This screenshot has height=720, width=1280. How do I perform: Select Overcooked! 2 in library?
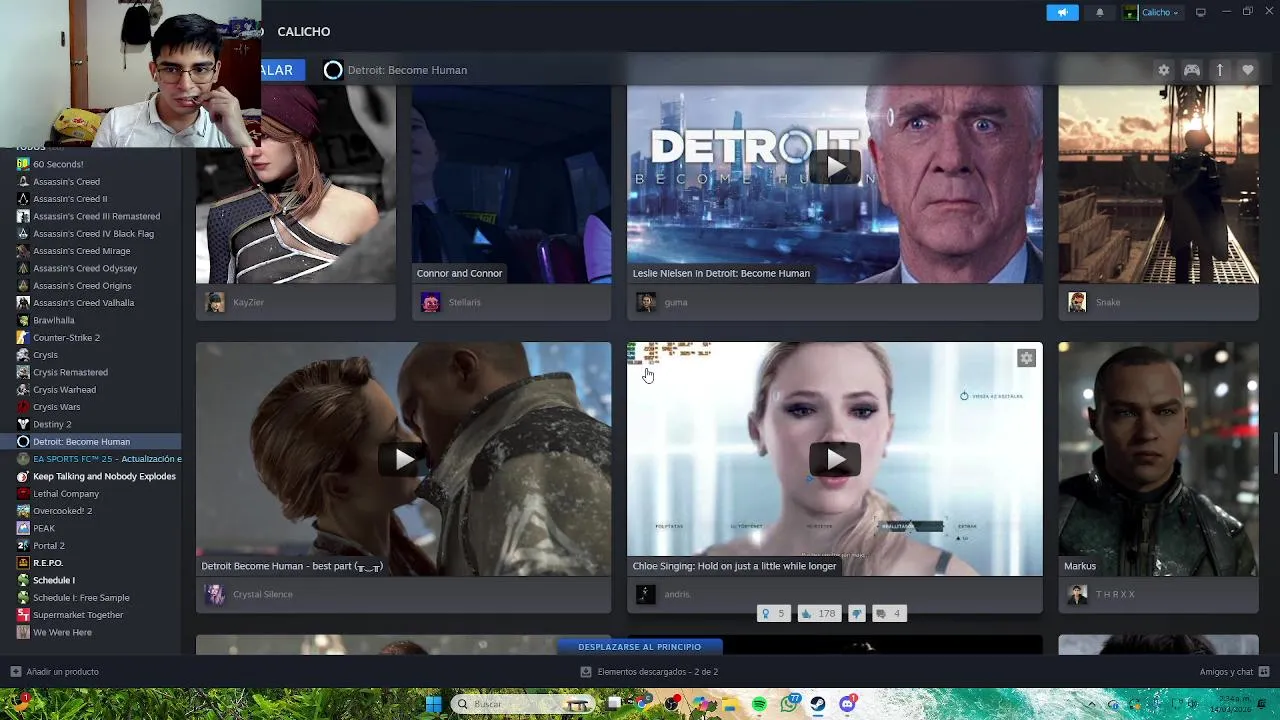click(62, 511)
